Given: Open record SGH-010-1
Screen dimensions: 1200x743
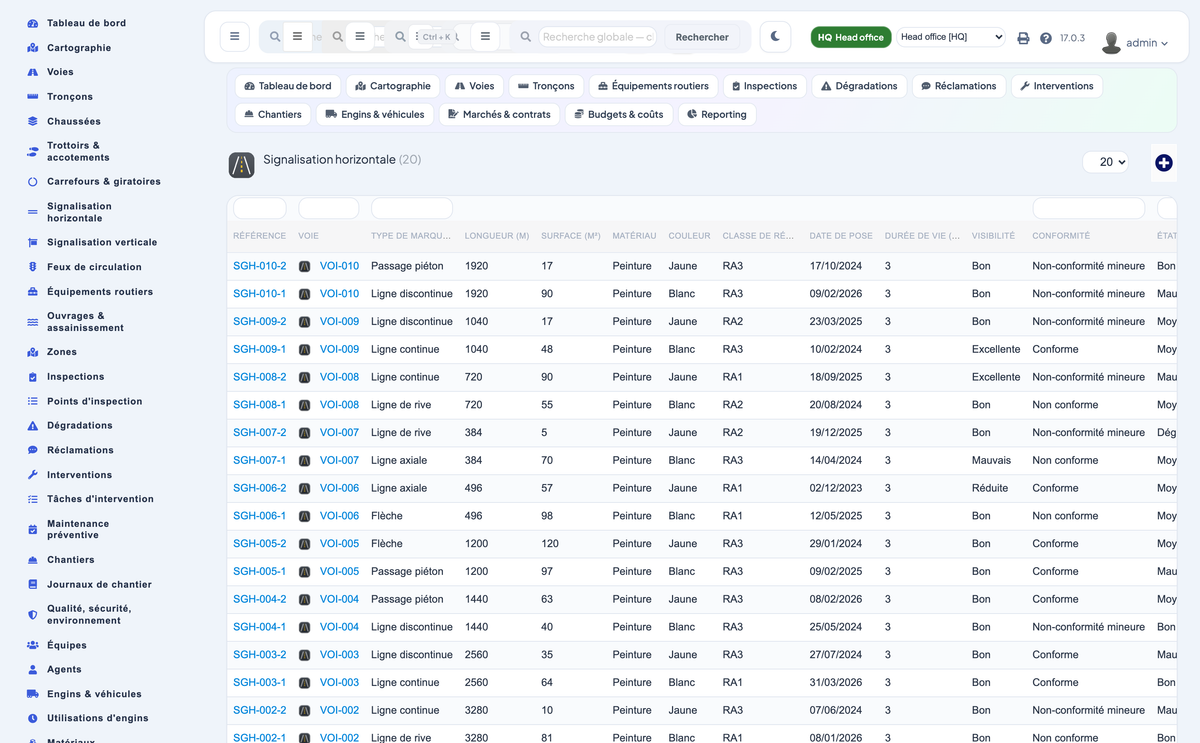Looking at the screenshot, I should click(x=260, y=294).
